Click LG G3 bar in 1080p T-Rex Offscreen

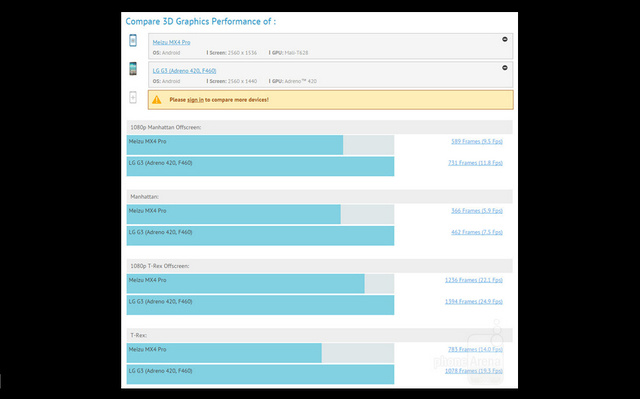point(260,305)
